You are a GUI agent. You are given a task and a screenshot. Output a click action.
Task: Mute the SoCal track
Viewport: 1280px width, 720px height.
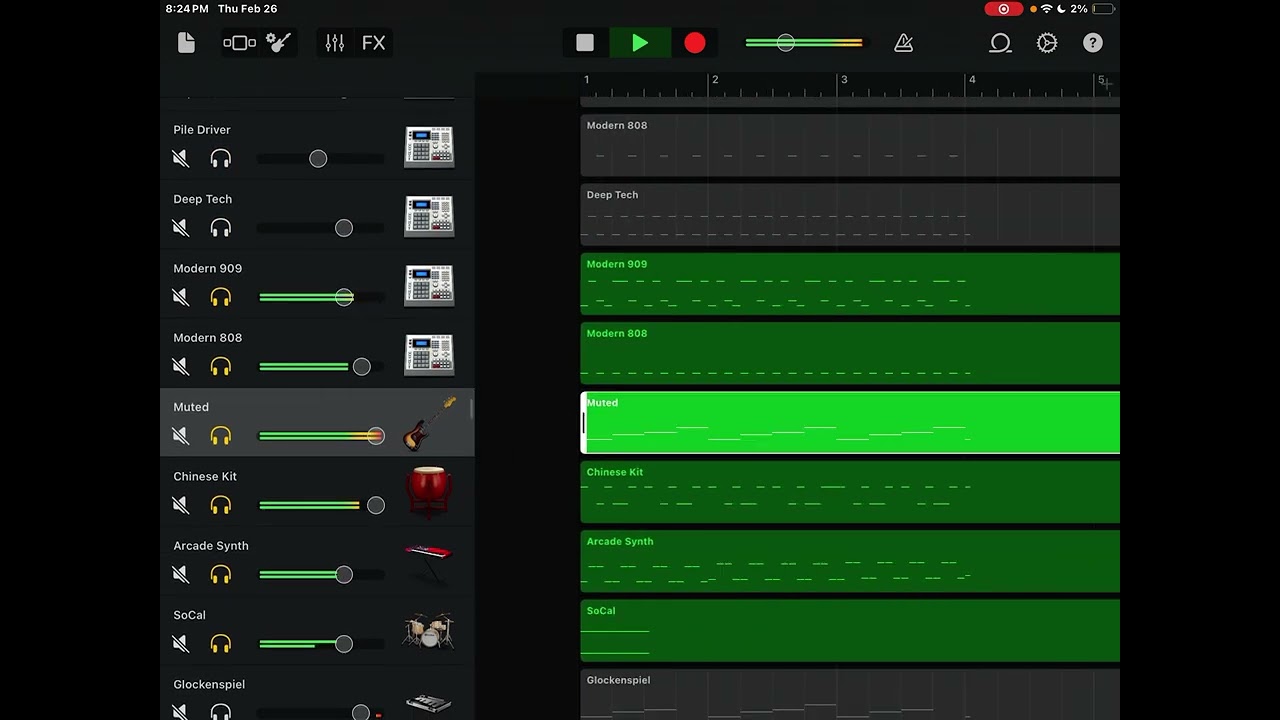[x=181, y=644]
